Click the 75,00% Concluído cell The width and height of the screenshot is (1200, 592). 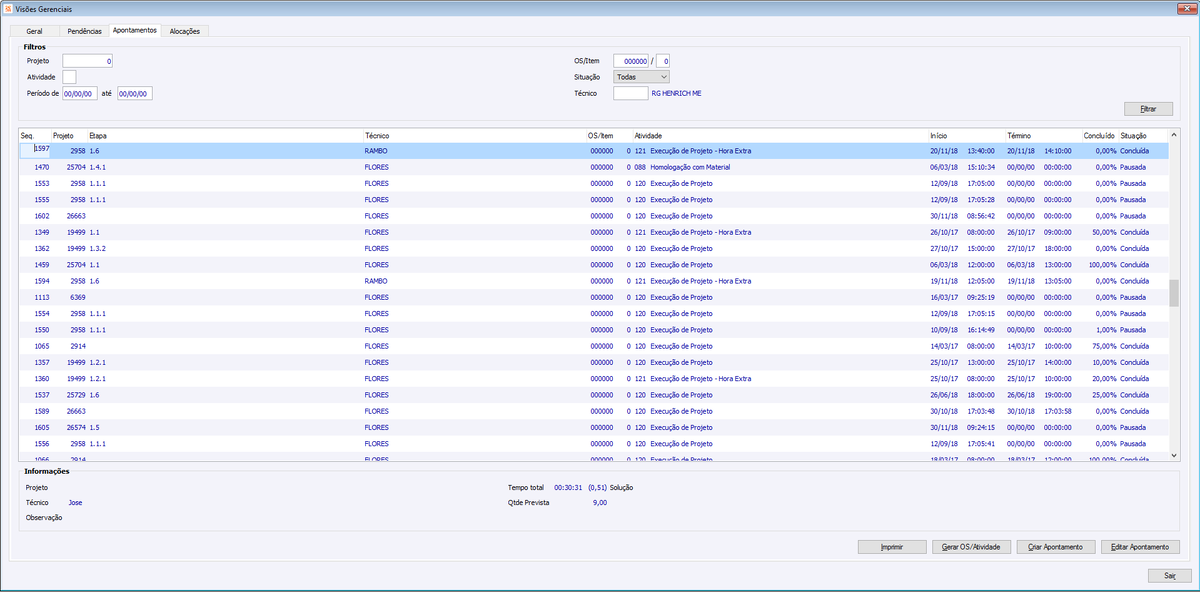tap(1105, 346)
